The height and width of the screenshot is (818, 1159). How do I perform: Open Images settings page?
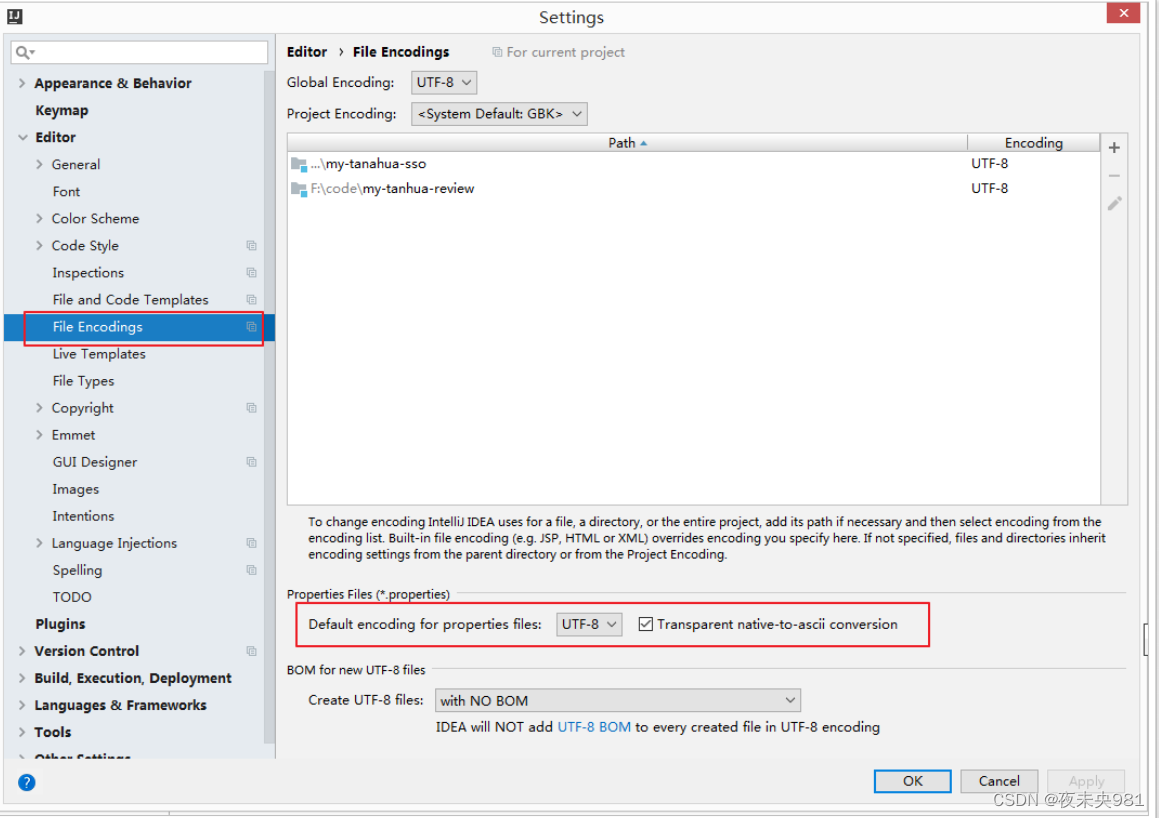[x=75, y=489]
